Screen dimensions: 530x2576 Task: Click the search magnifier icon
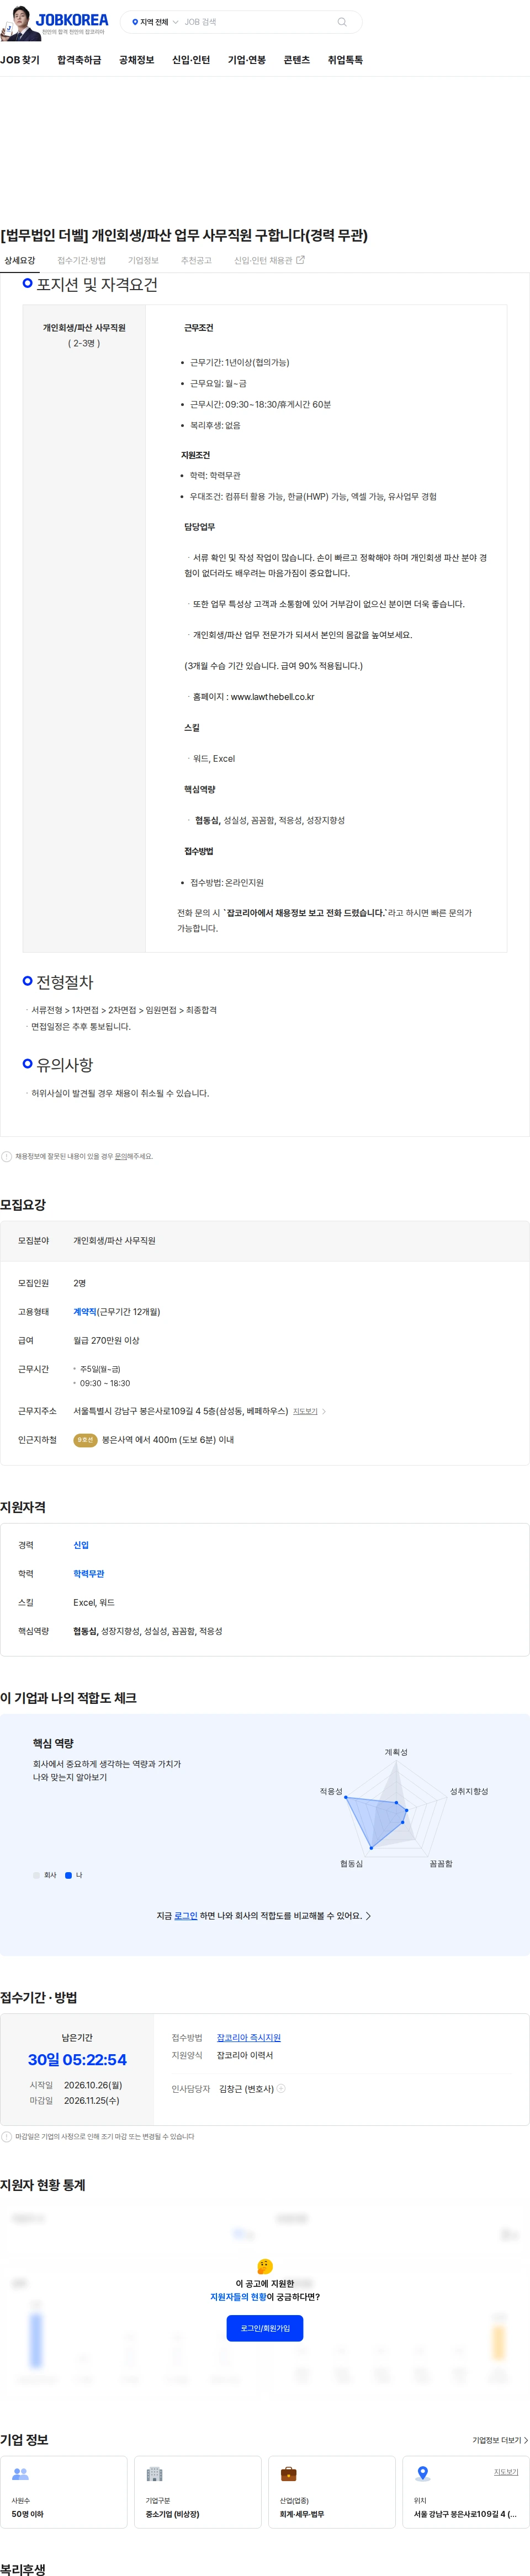click(x=342, y=22)
